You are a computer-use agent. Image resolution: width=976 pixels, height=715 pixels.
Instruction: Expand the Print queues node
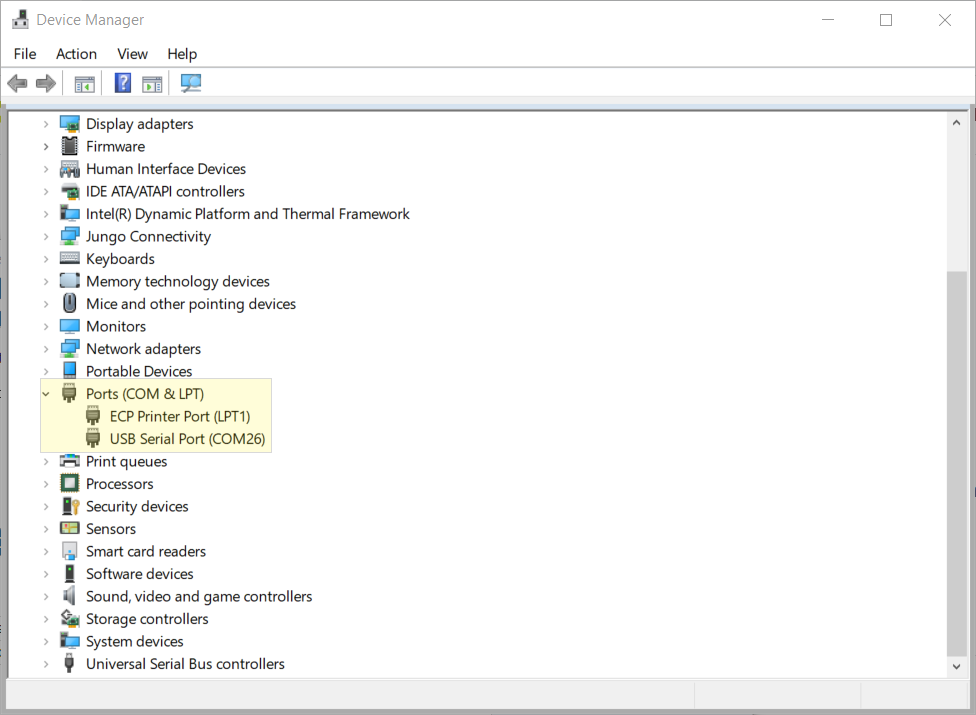[46, 462]
